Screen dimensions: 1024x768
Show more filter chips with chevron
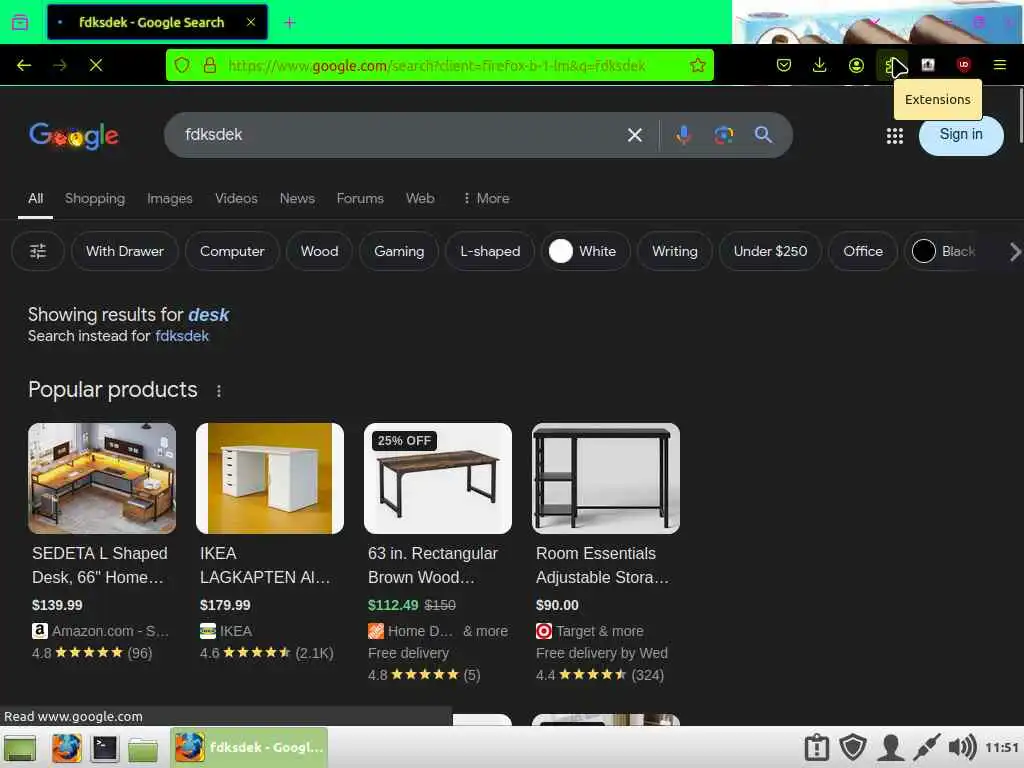coord(1014,252)
